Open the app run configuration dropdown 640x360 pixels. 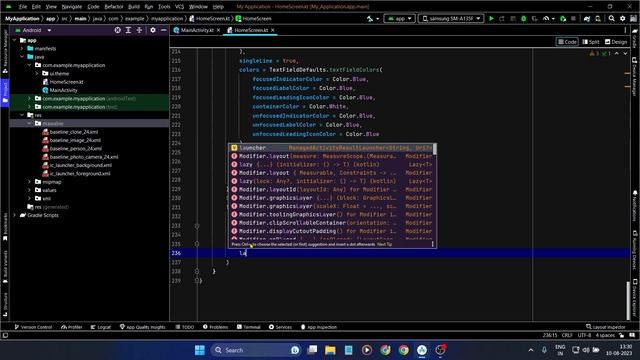coord(399,18)
